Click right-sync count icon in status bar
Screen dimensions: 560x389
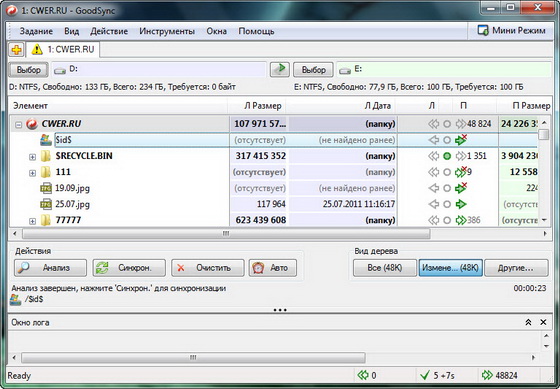point(487,375)
